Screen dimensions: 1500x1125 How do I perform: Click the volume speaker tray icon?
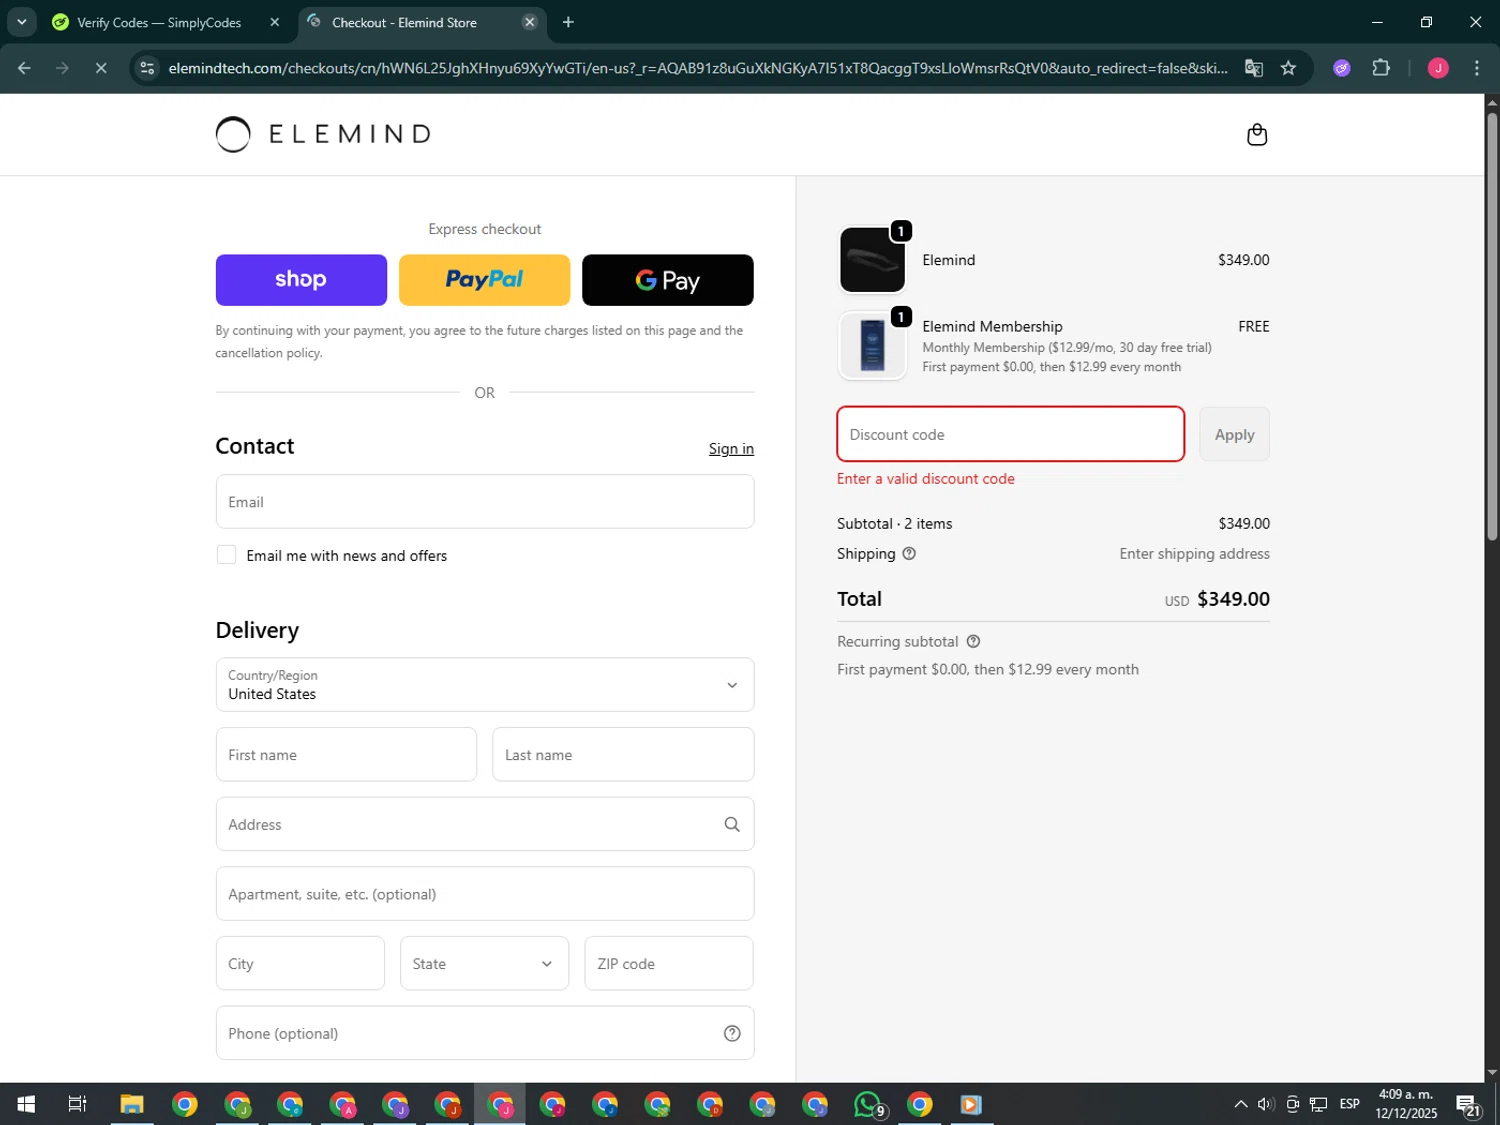[x=1265, y=1104]
